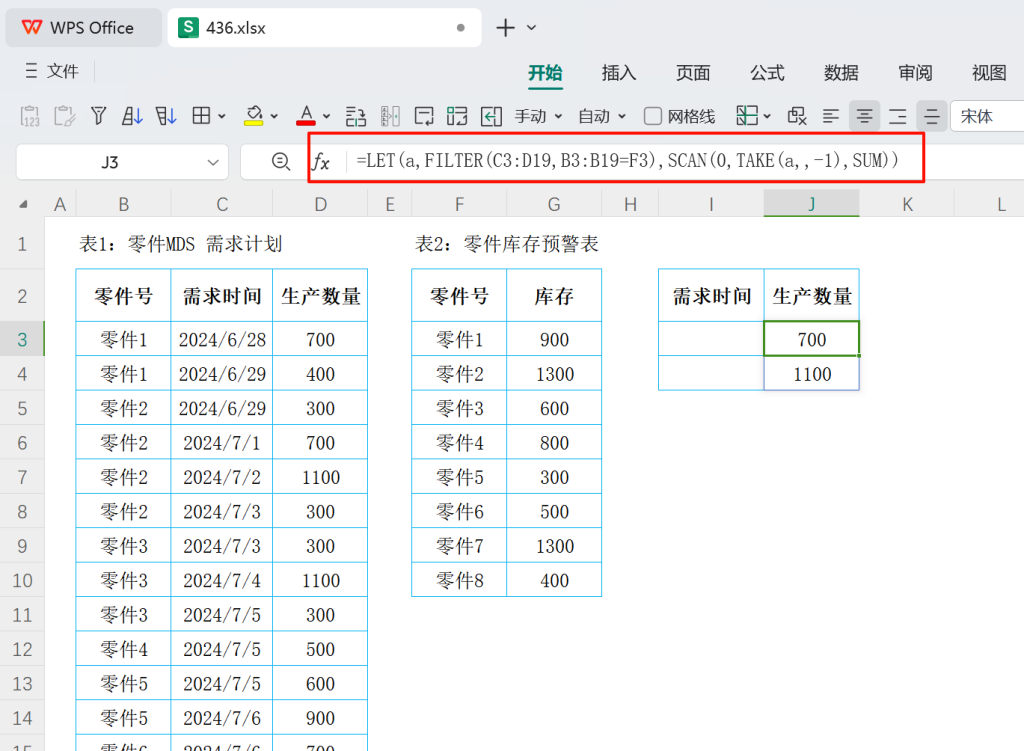The width and height of the screenshot is (1024, 751).
Task: Align text left
Action: coord(831,117)
